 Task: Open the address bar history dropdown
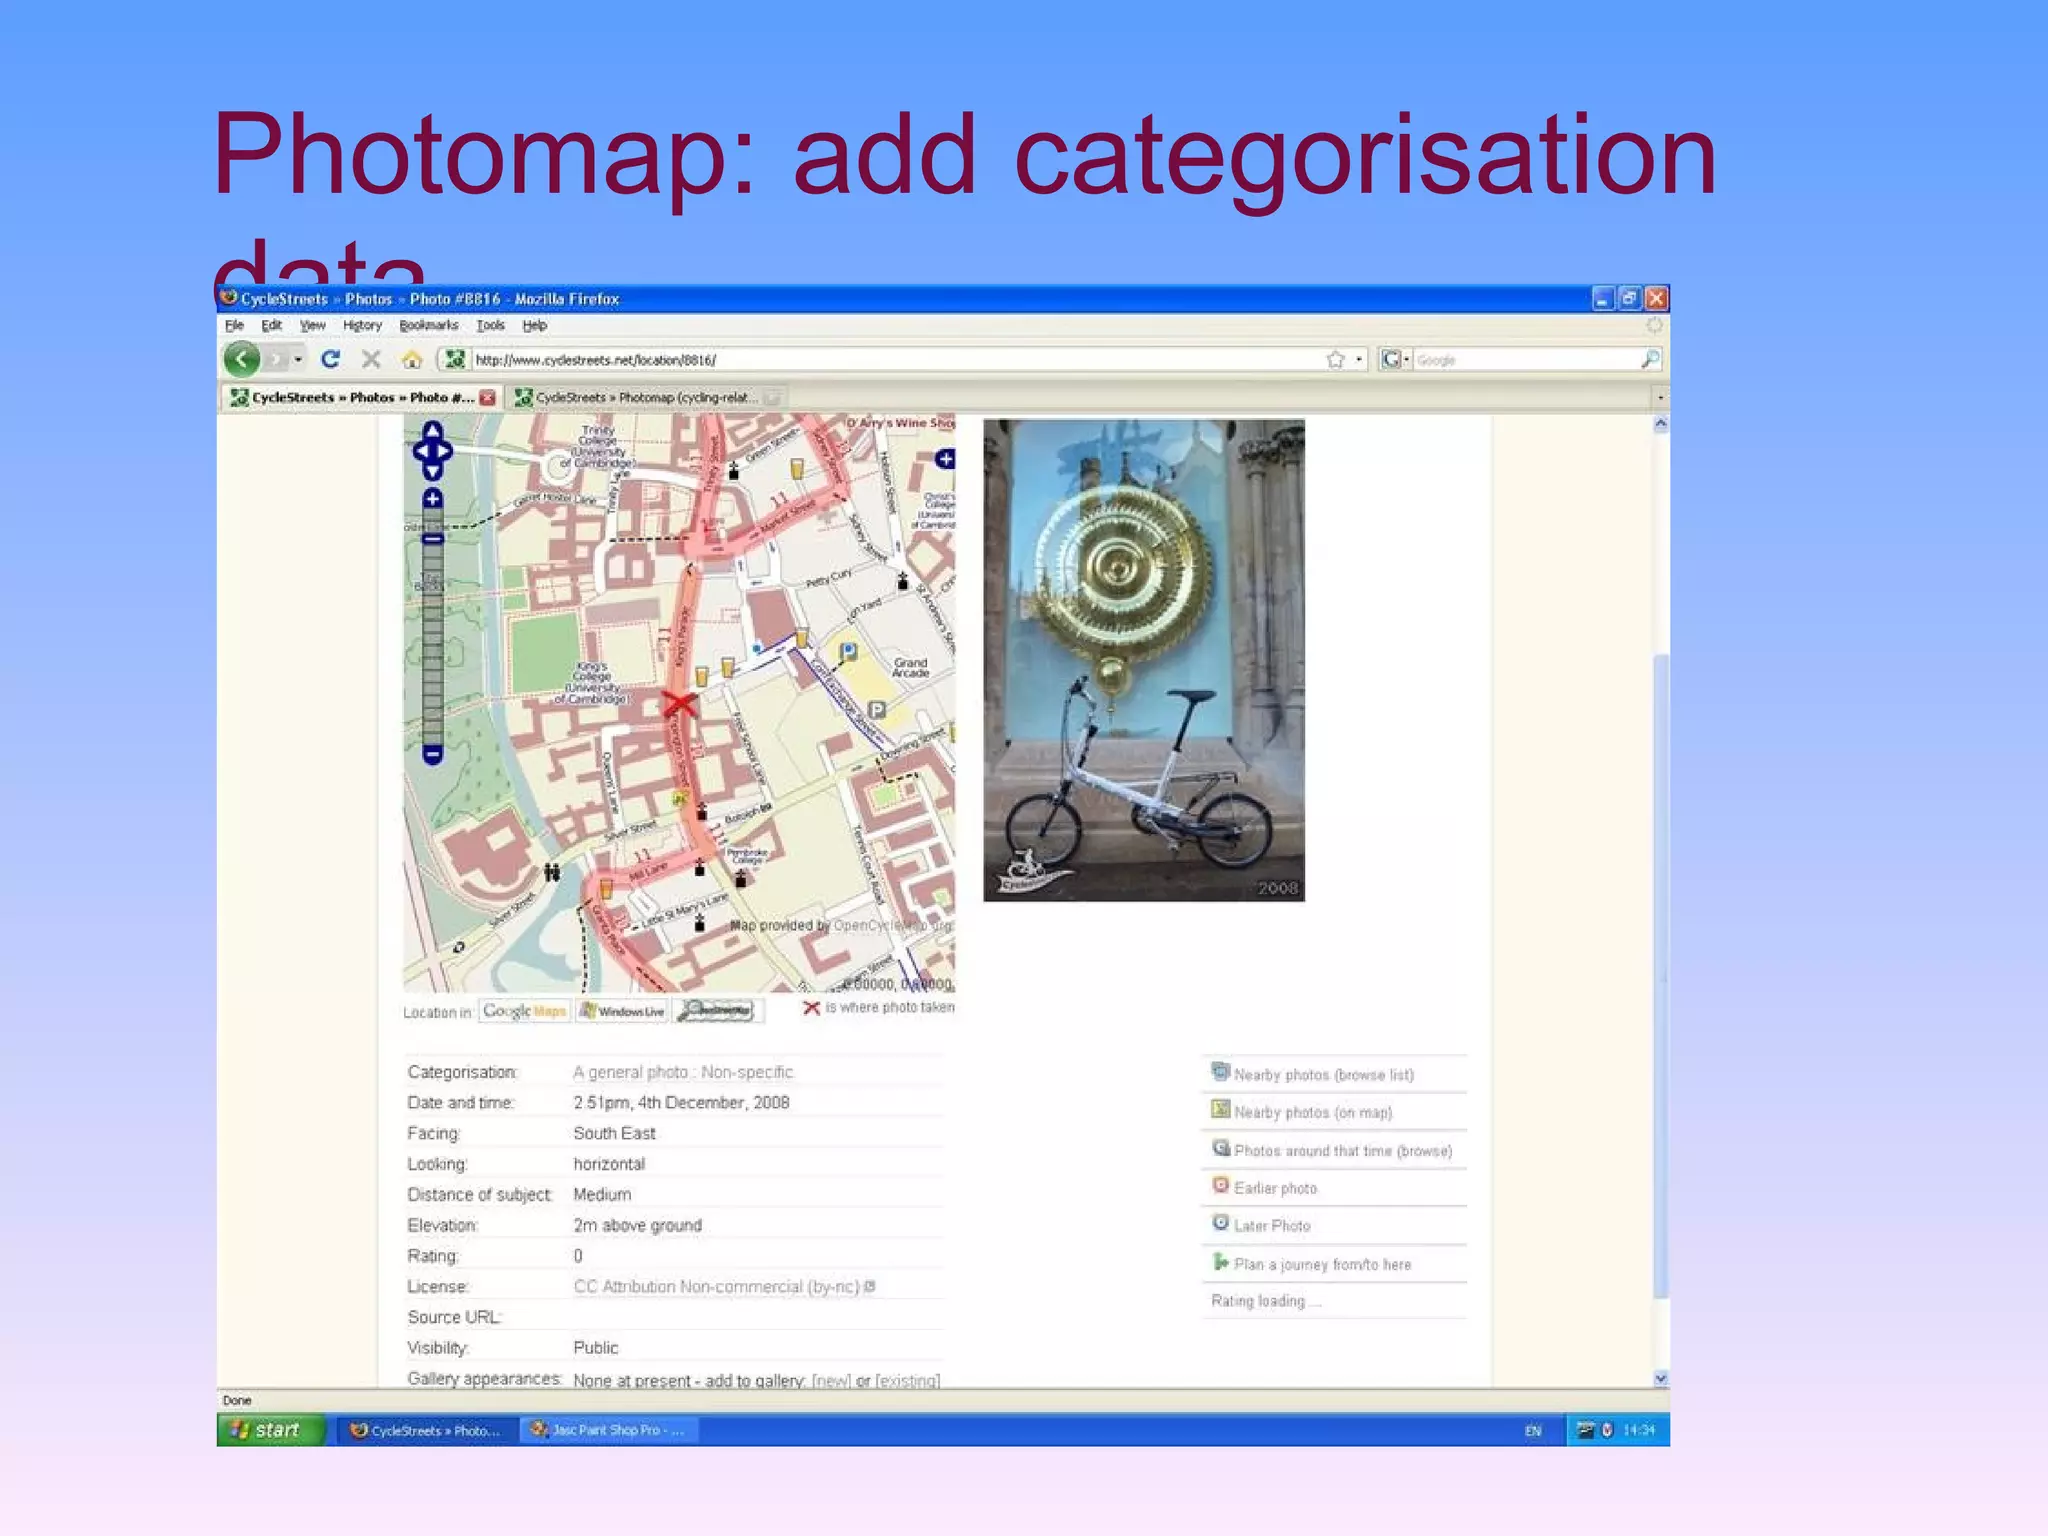point(1359,359)
